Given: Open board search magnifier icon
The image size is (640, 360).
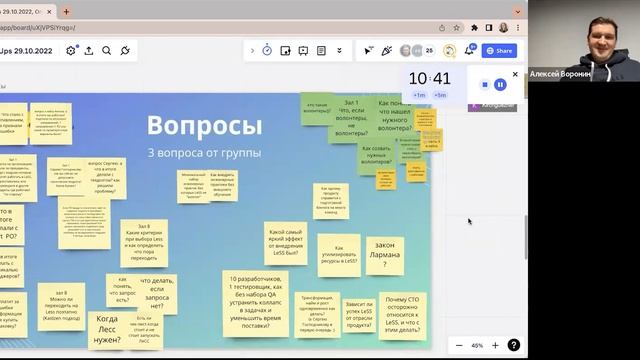Looking at the screenshot, I should click(107, 51).
